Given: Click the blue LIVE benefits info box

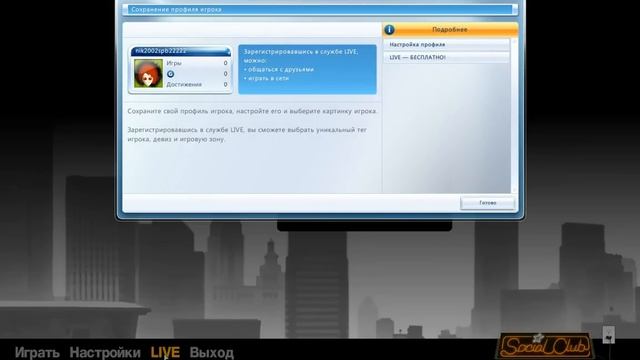Looking at the screenshot, I should coord(307,69).
